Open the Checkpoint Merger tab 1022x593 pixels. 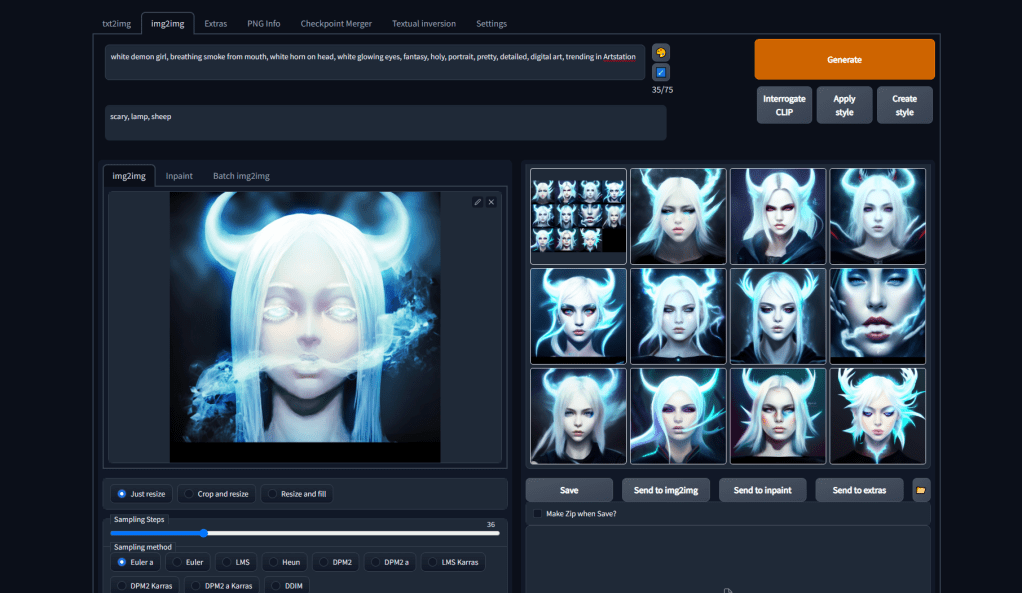(335, 23)
